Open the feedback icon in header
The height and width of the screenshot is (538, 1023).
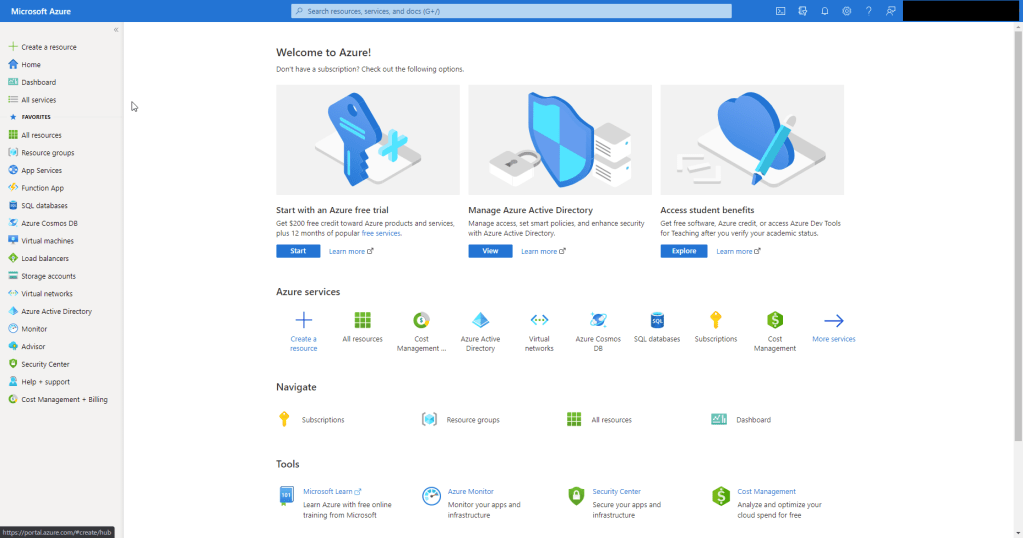tap(890, 11)
